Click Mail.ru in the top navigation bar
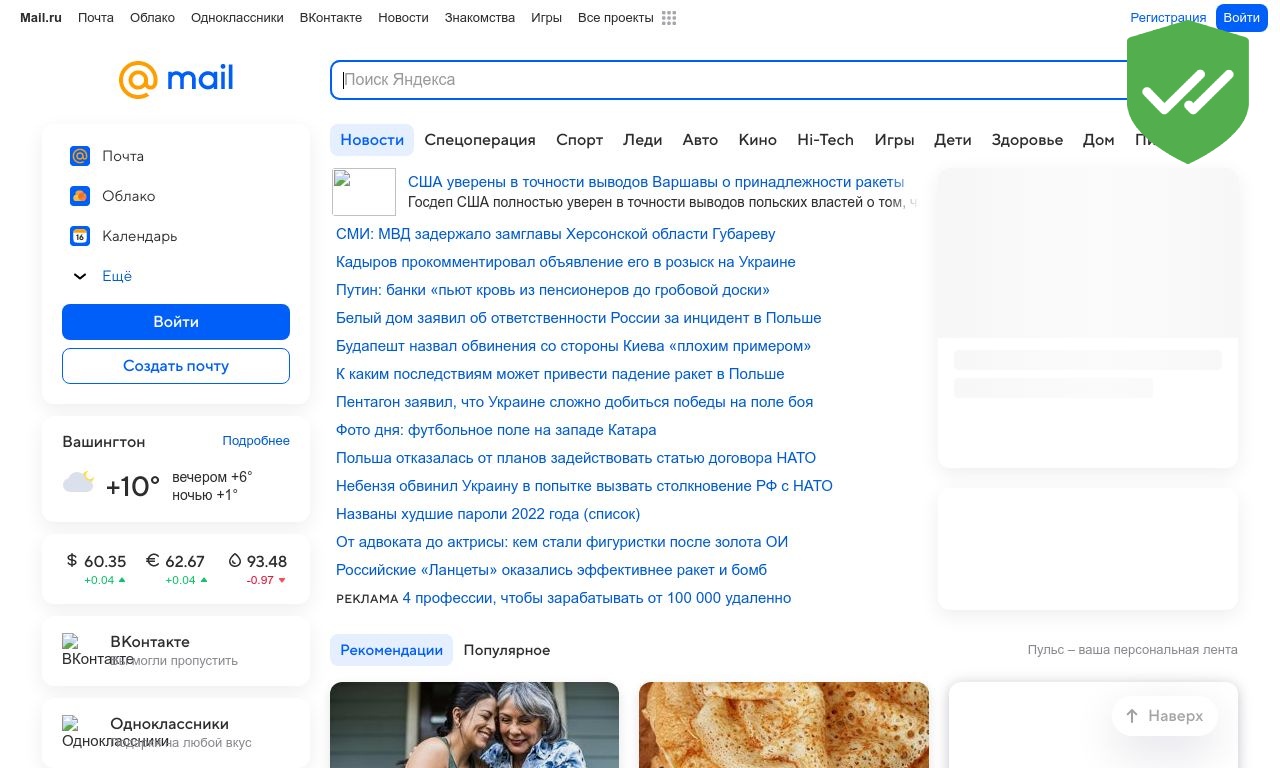 41,18
